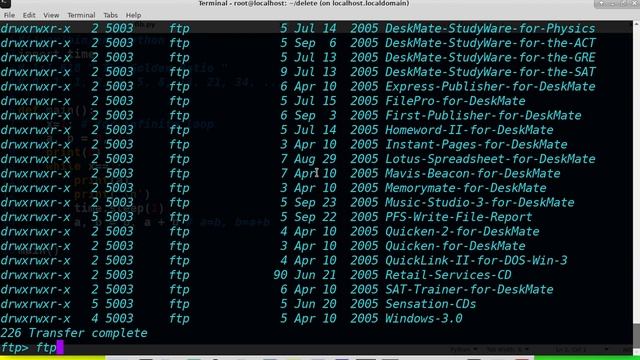
Task: Open the Edit menu
Action: point(29,15)
